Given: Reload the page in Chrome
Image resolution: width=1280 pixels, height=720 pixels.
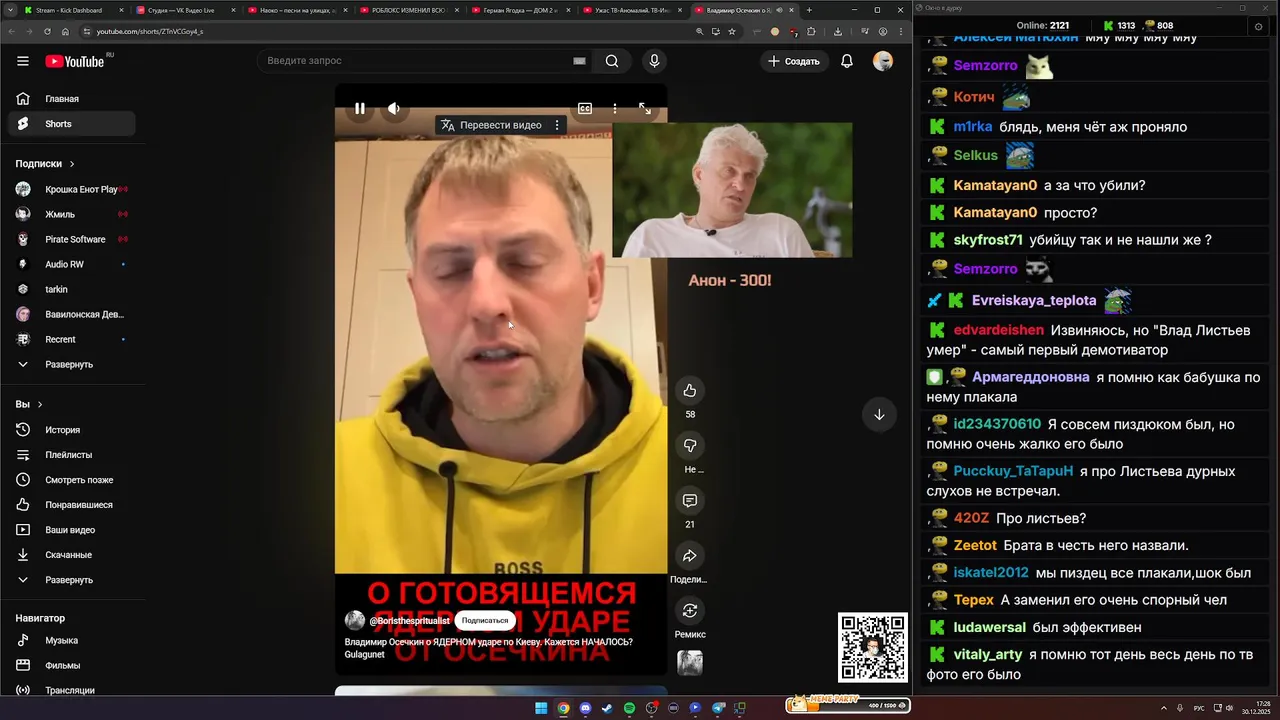Looking at the screenshot, I should pyautogui.click(x=47, y=31).
